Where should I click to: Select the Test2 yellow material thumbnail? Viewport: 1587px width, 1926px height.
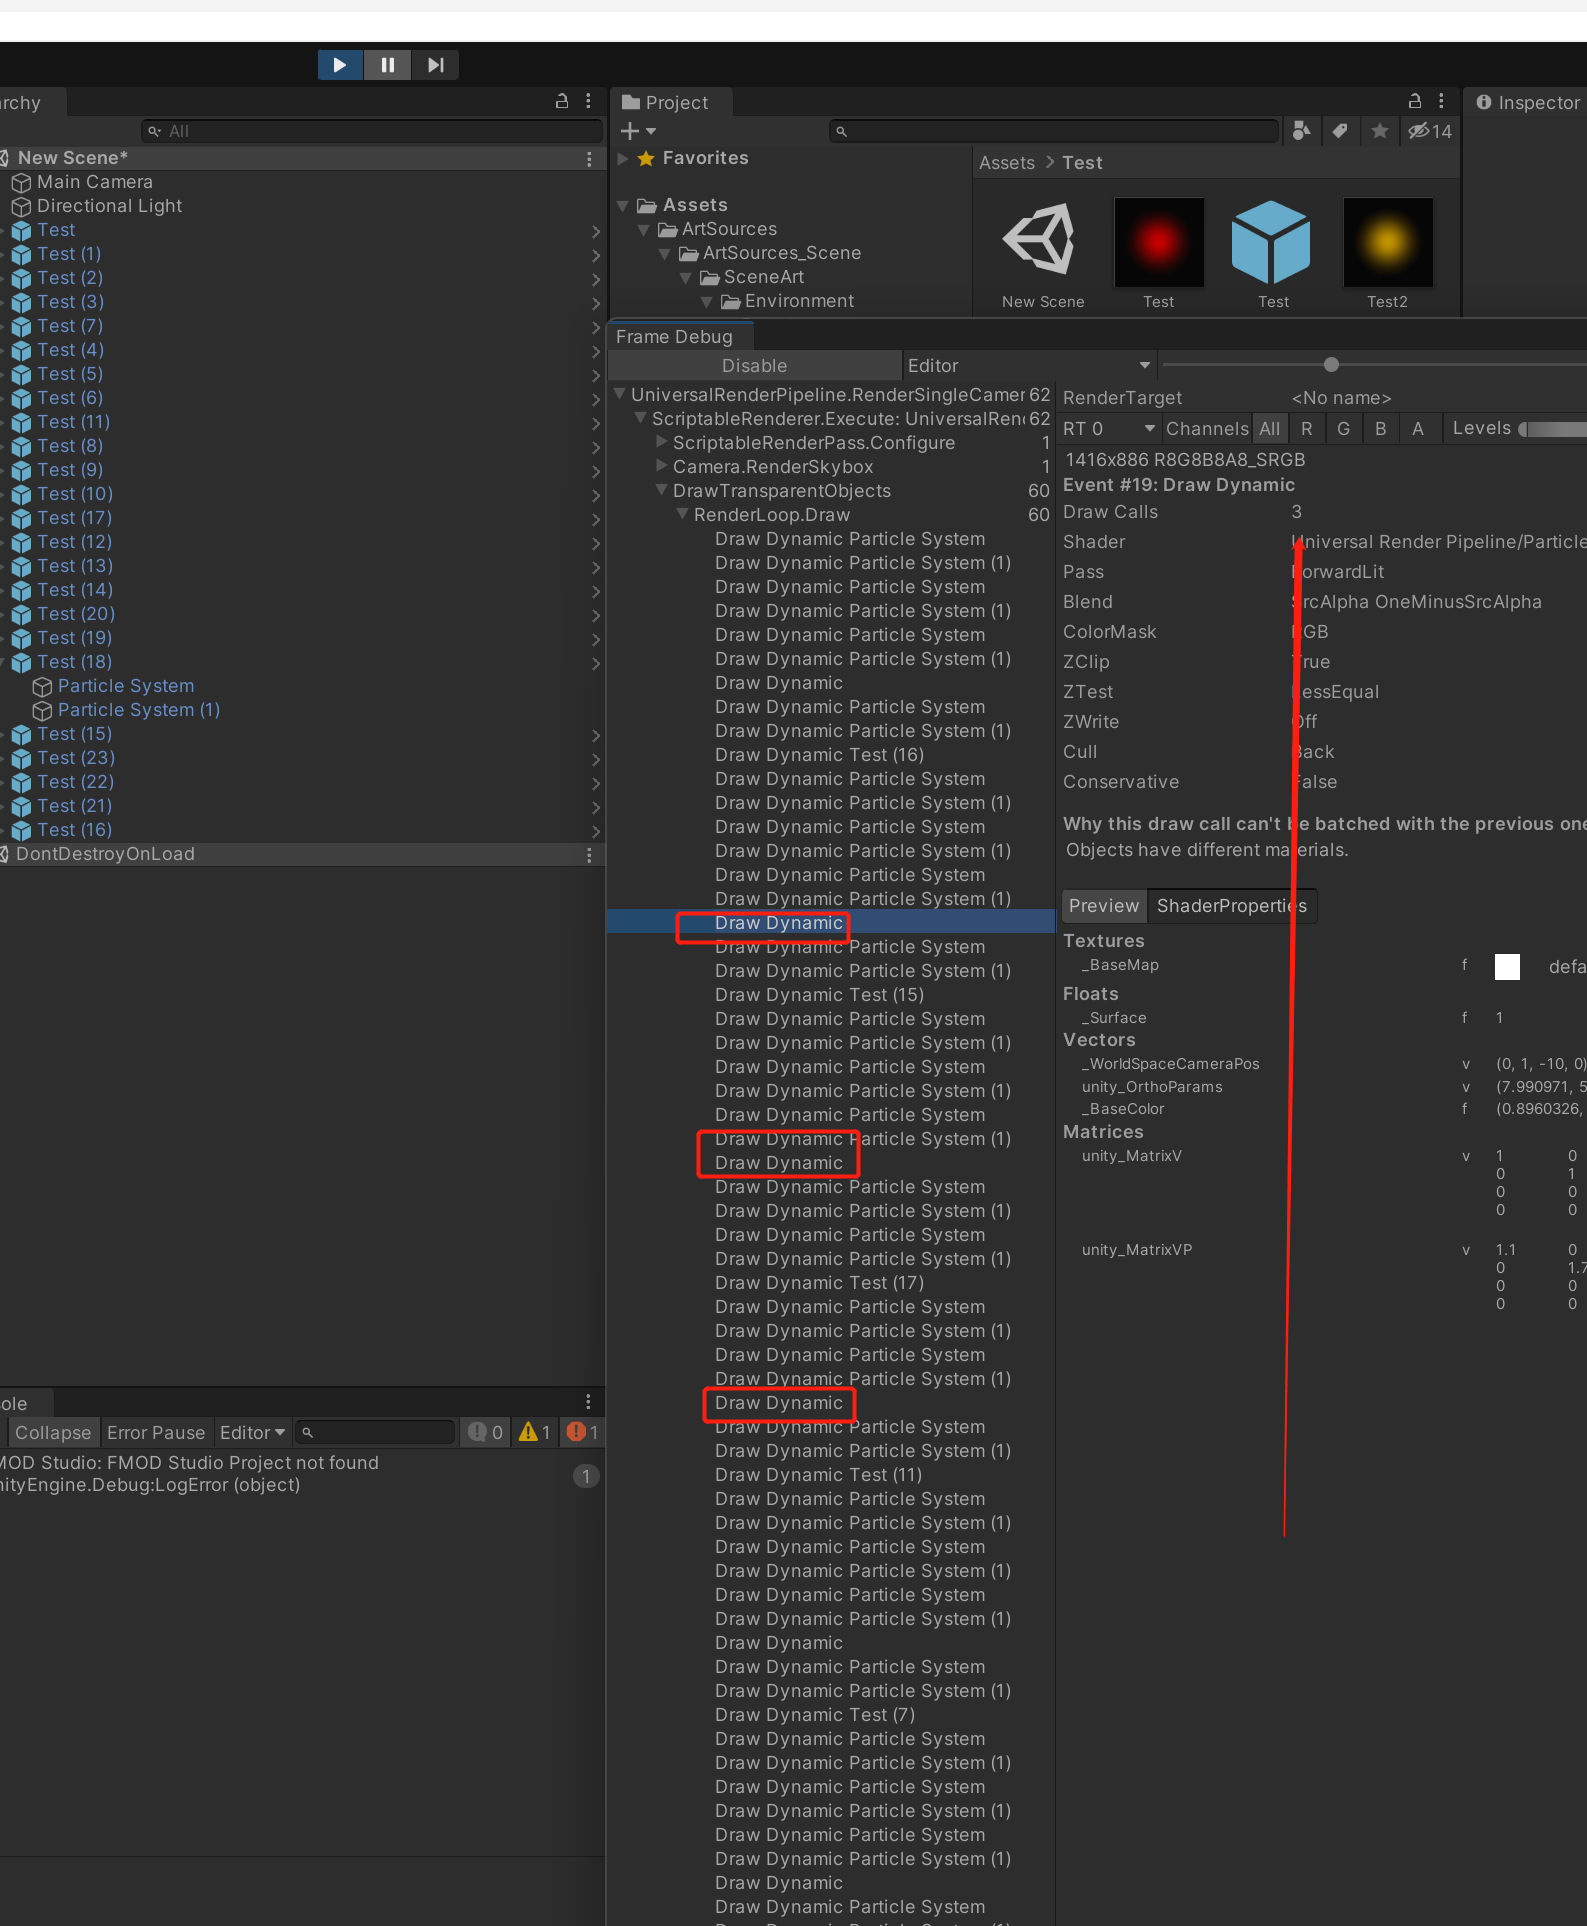[1388, 242]
